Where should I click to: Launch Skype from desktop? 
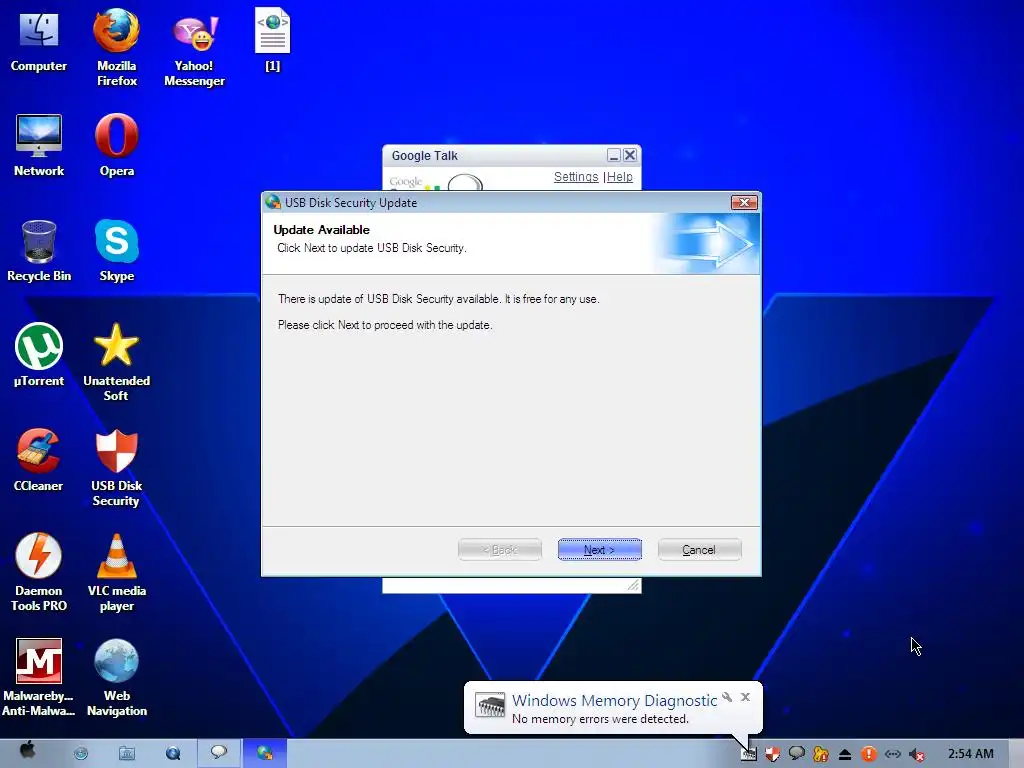pyautogui.click(x=116, y=251)
